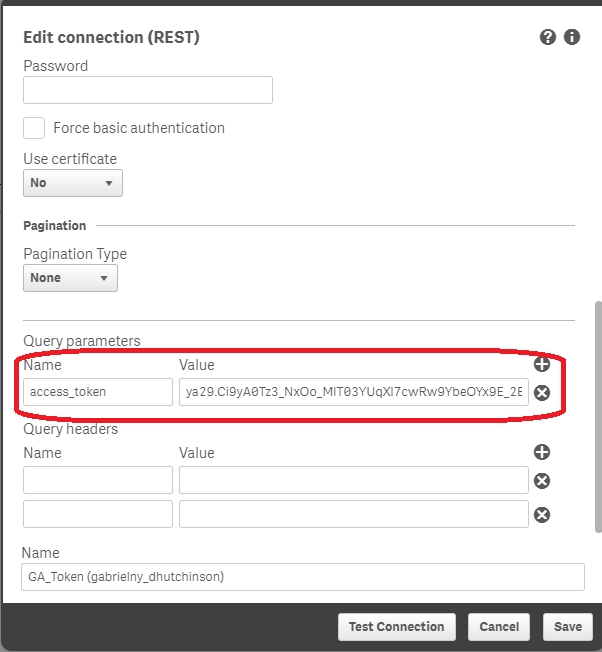Open the help question mark icon
Screen dimensions: 602x652
tap(548, 37)
